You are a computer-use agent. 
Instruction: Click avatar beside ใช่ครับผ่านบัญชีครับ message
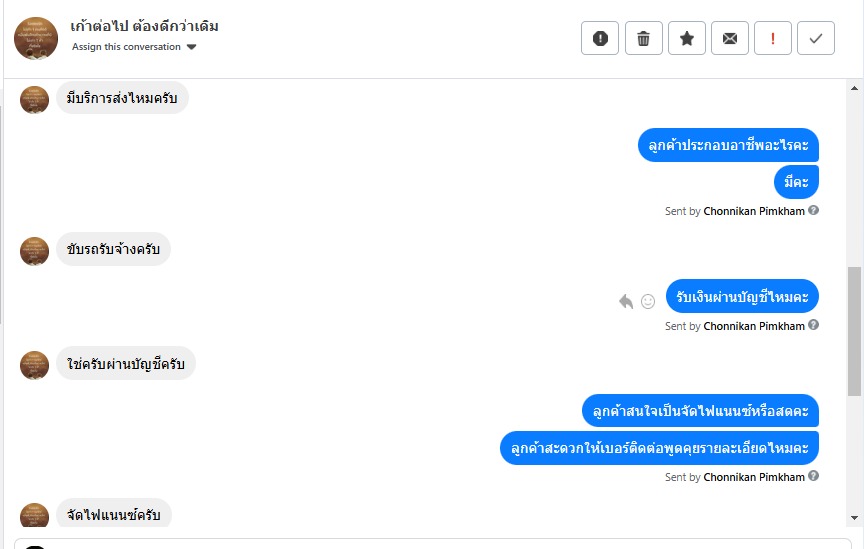pos(34,365)
